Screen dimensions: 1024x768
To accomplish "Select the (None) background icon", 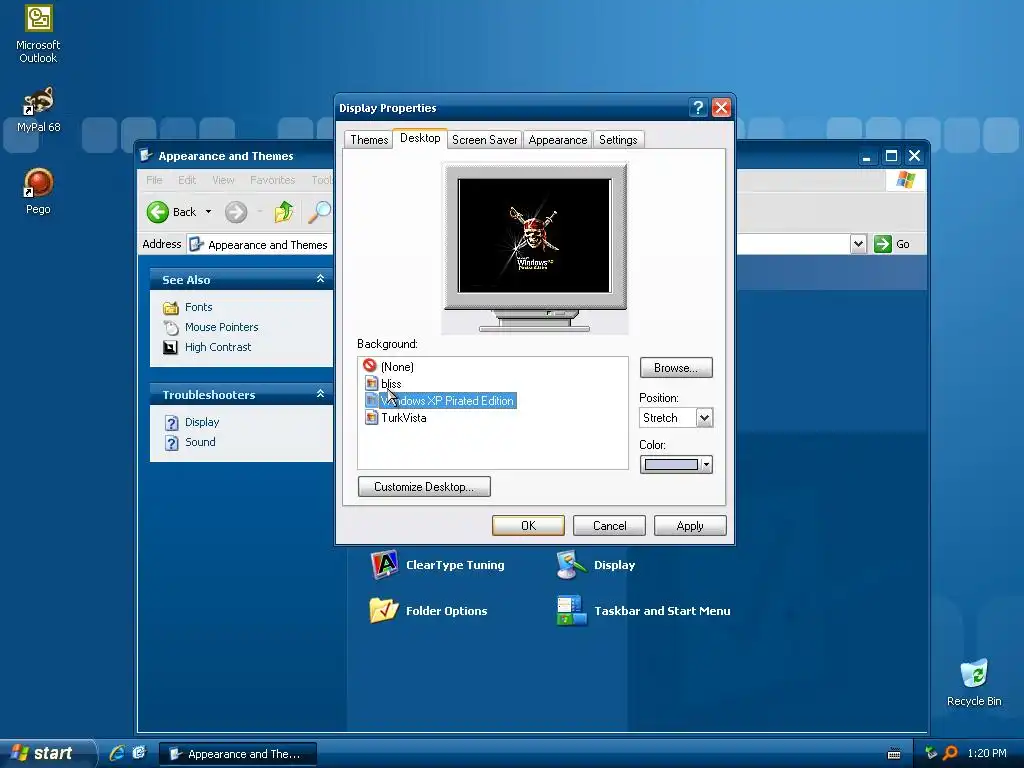I will (370, 366).
